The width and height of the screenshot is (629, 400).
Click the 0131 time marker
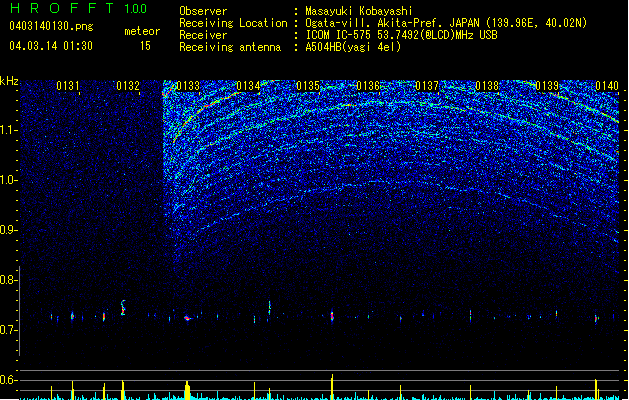68,86
